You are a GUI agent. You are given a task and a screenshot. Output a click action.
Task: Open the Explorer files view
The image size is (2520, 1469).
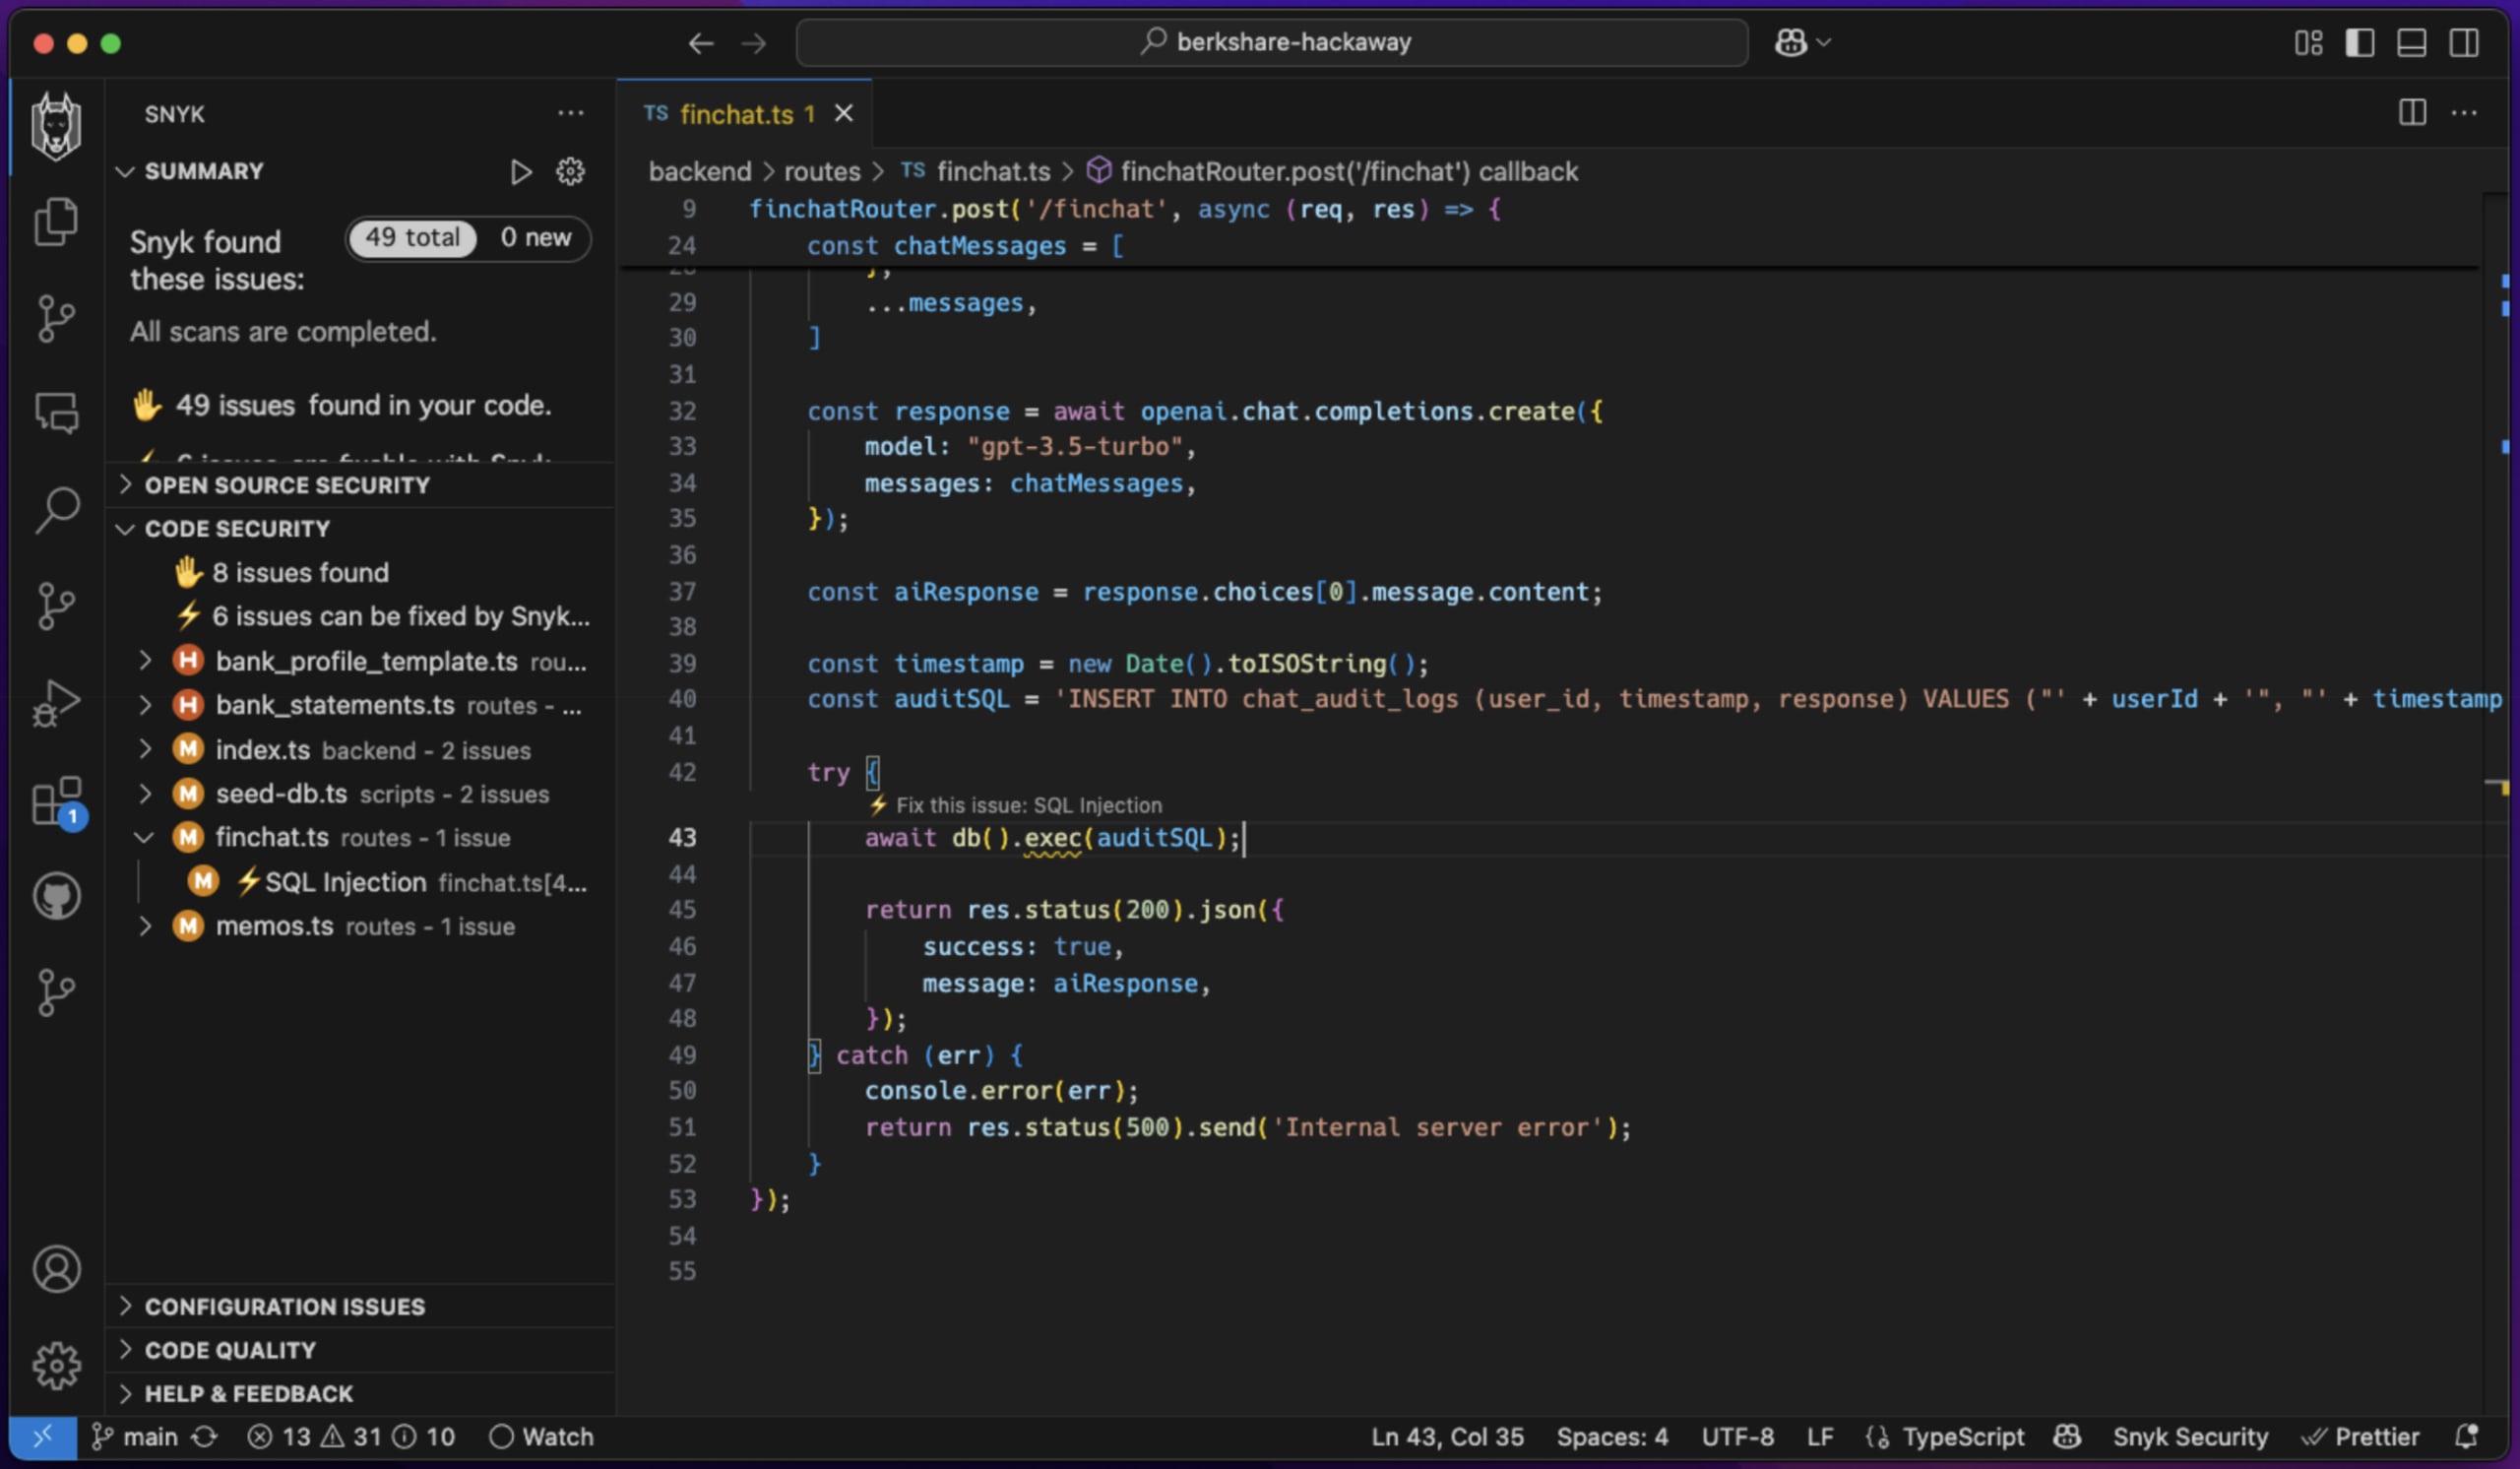pyautogui.click(x=56, y=222)
